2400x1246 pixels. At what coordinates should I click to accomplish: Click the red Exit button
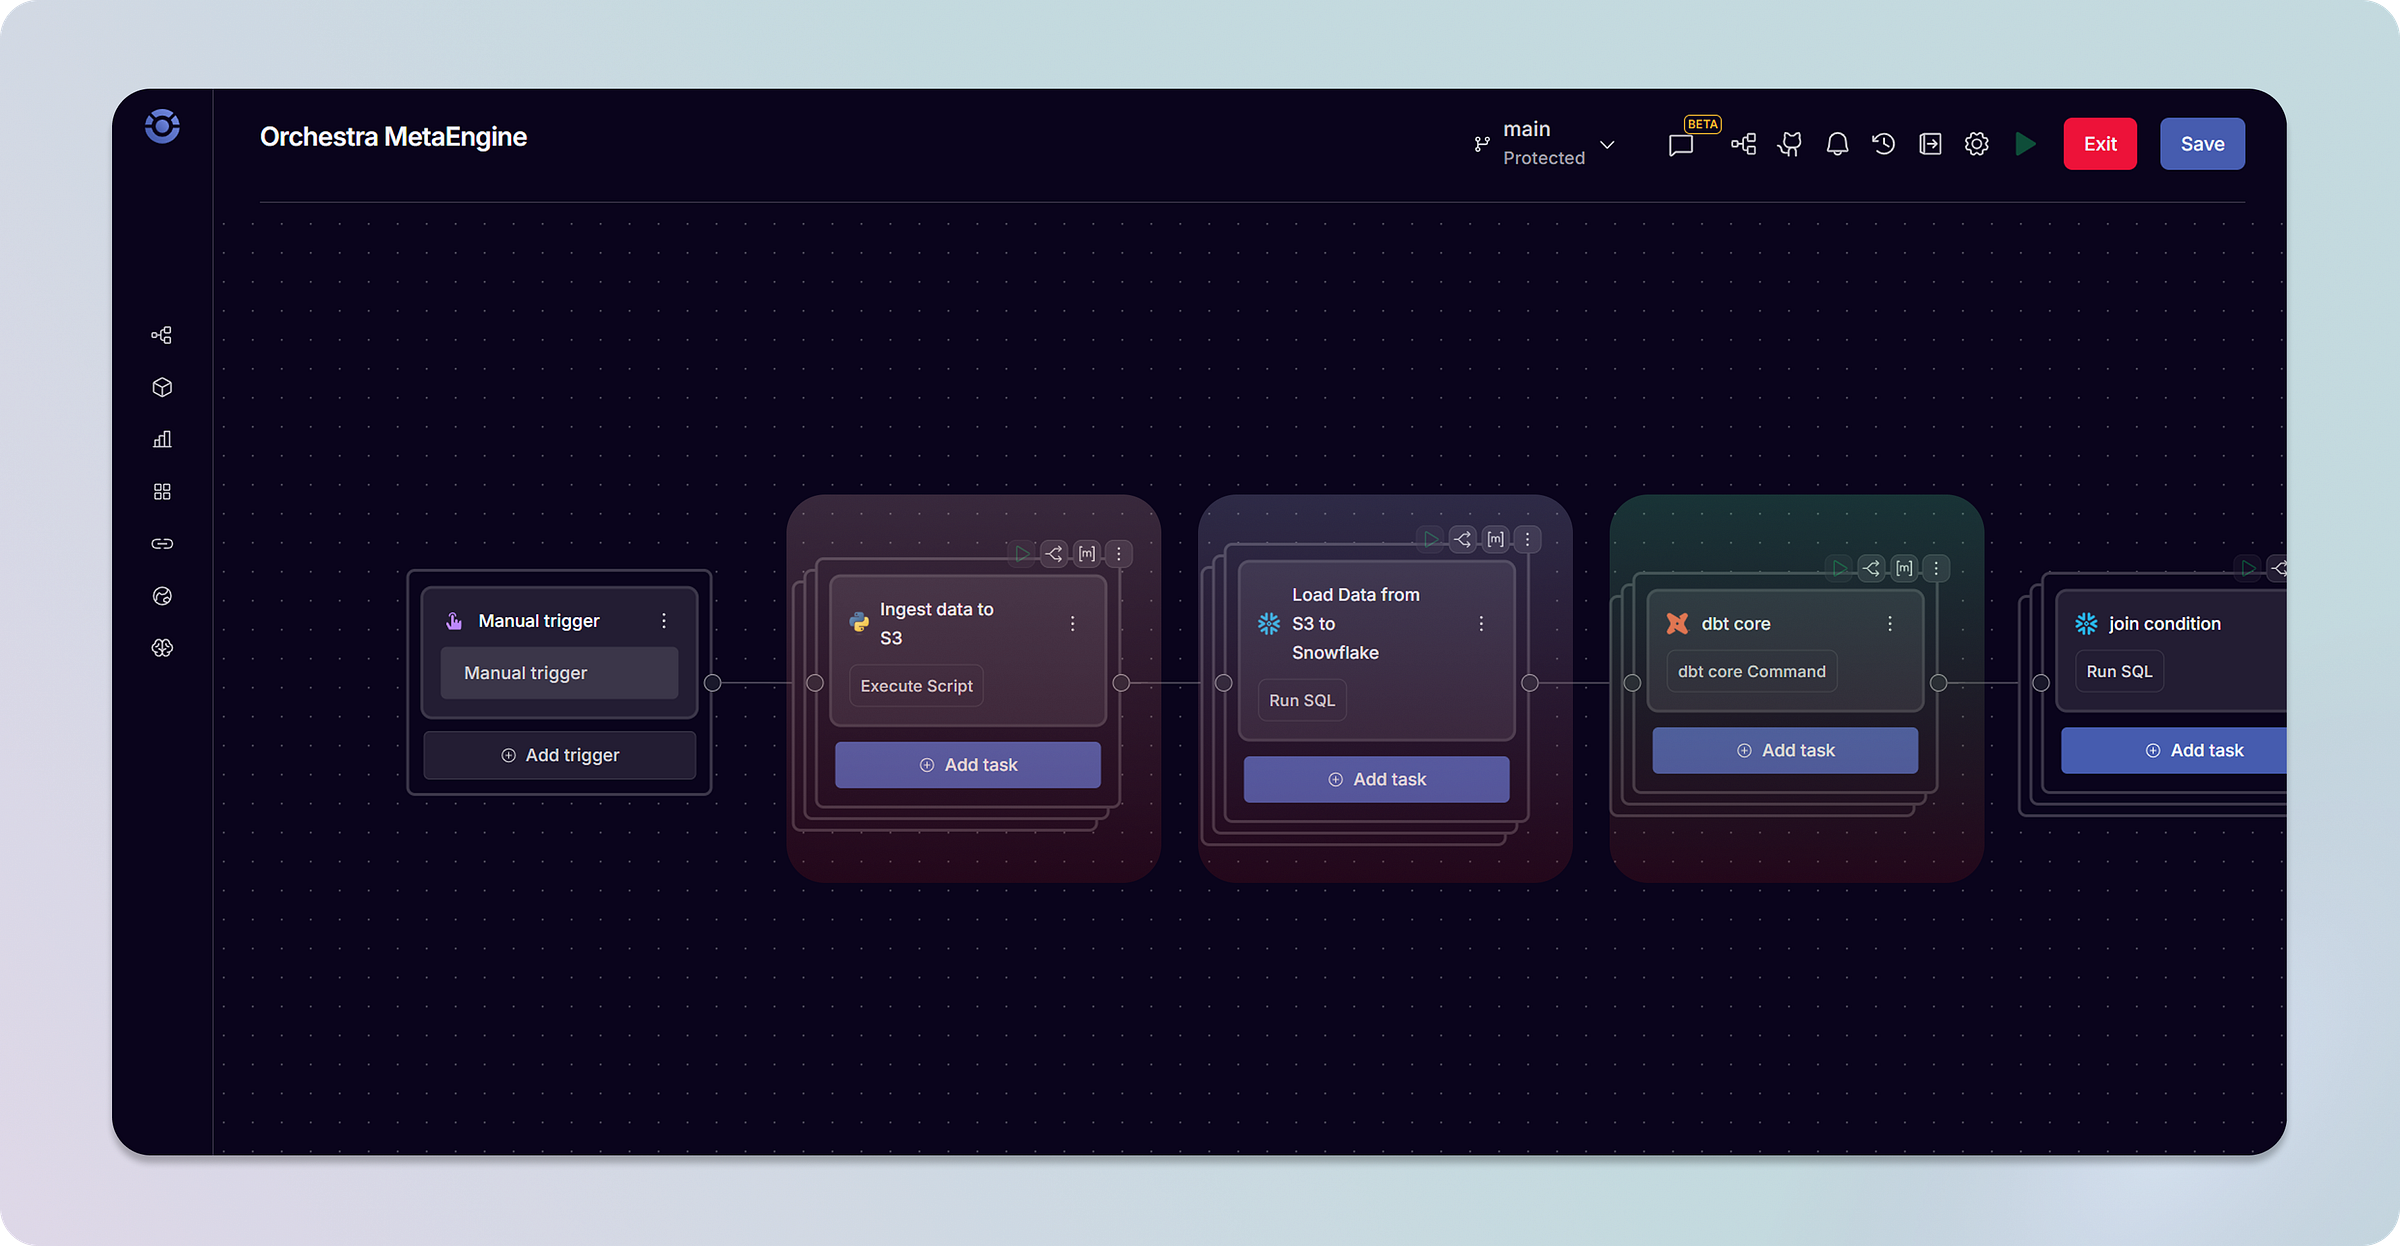[2100, 144]
